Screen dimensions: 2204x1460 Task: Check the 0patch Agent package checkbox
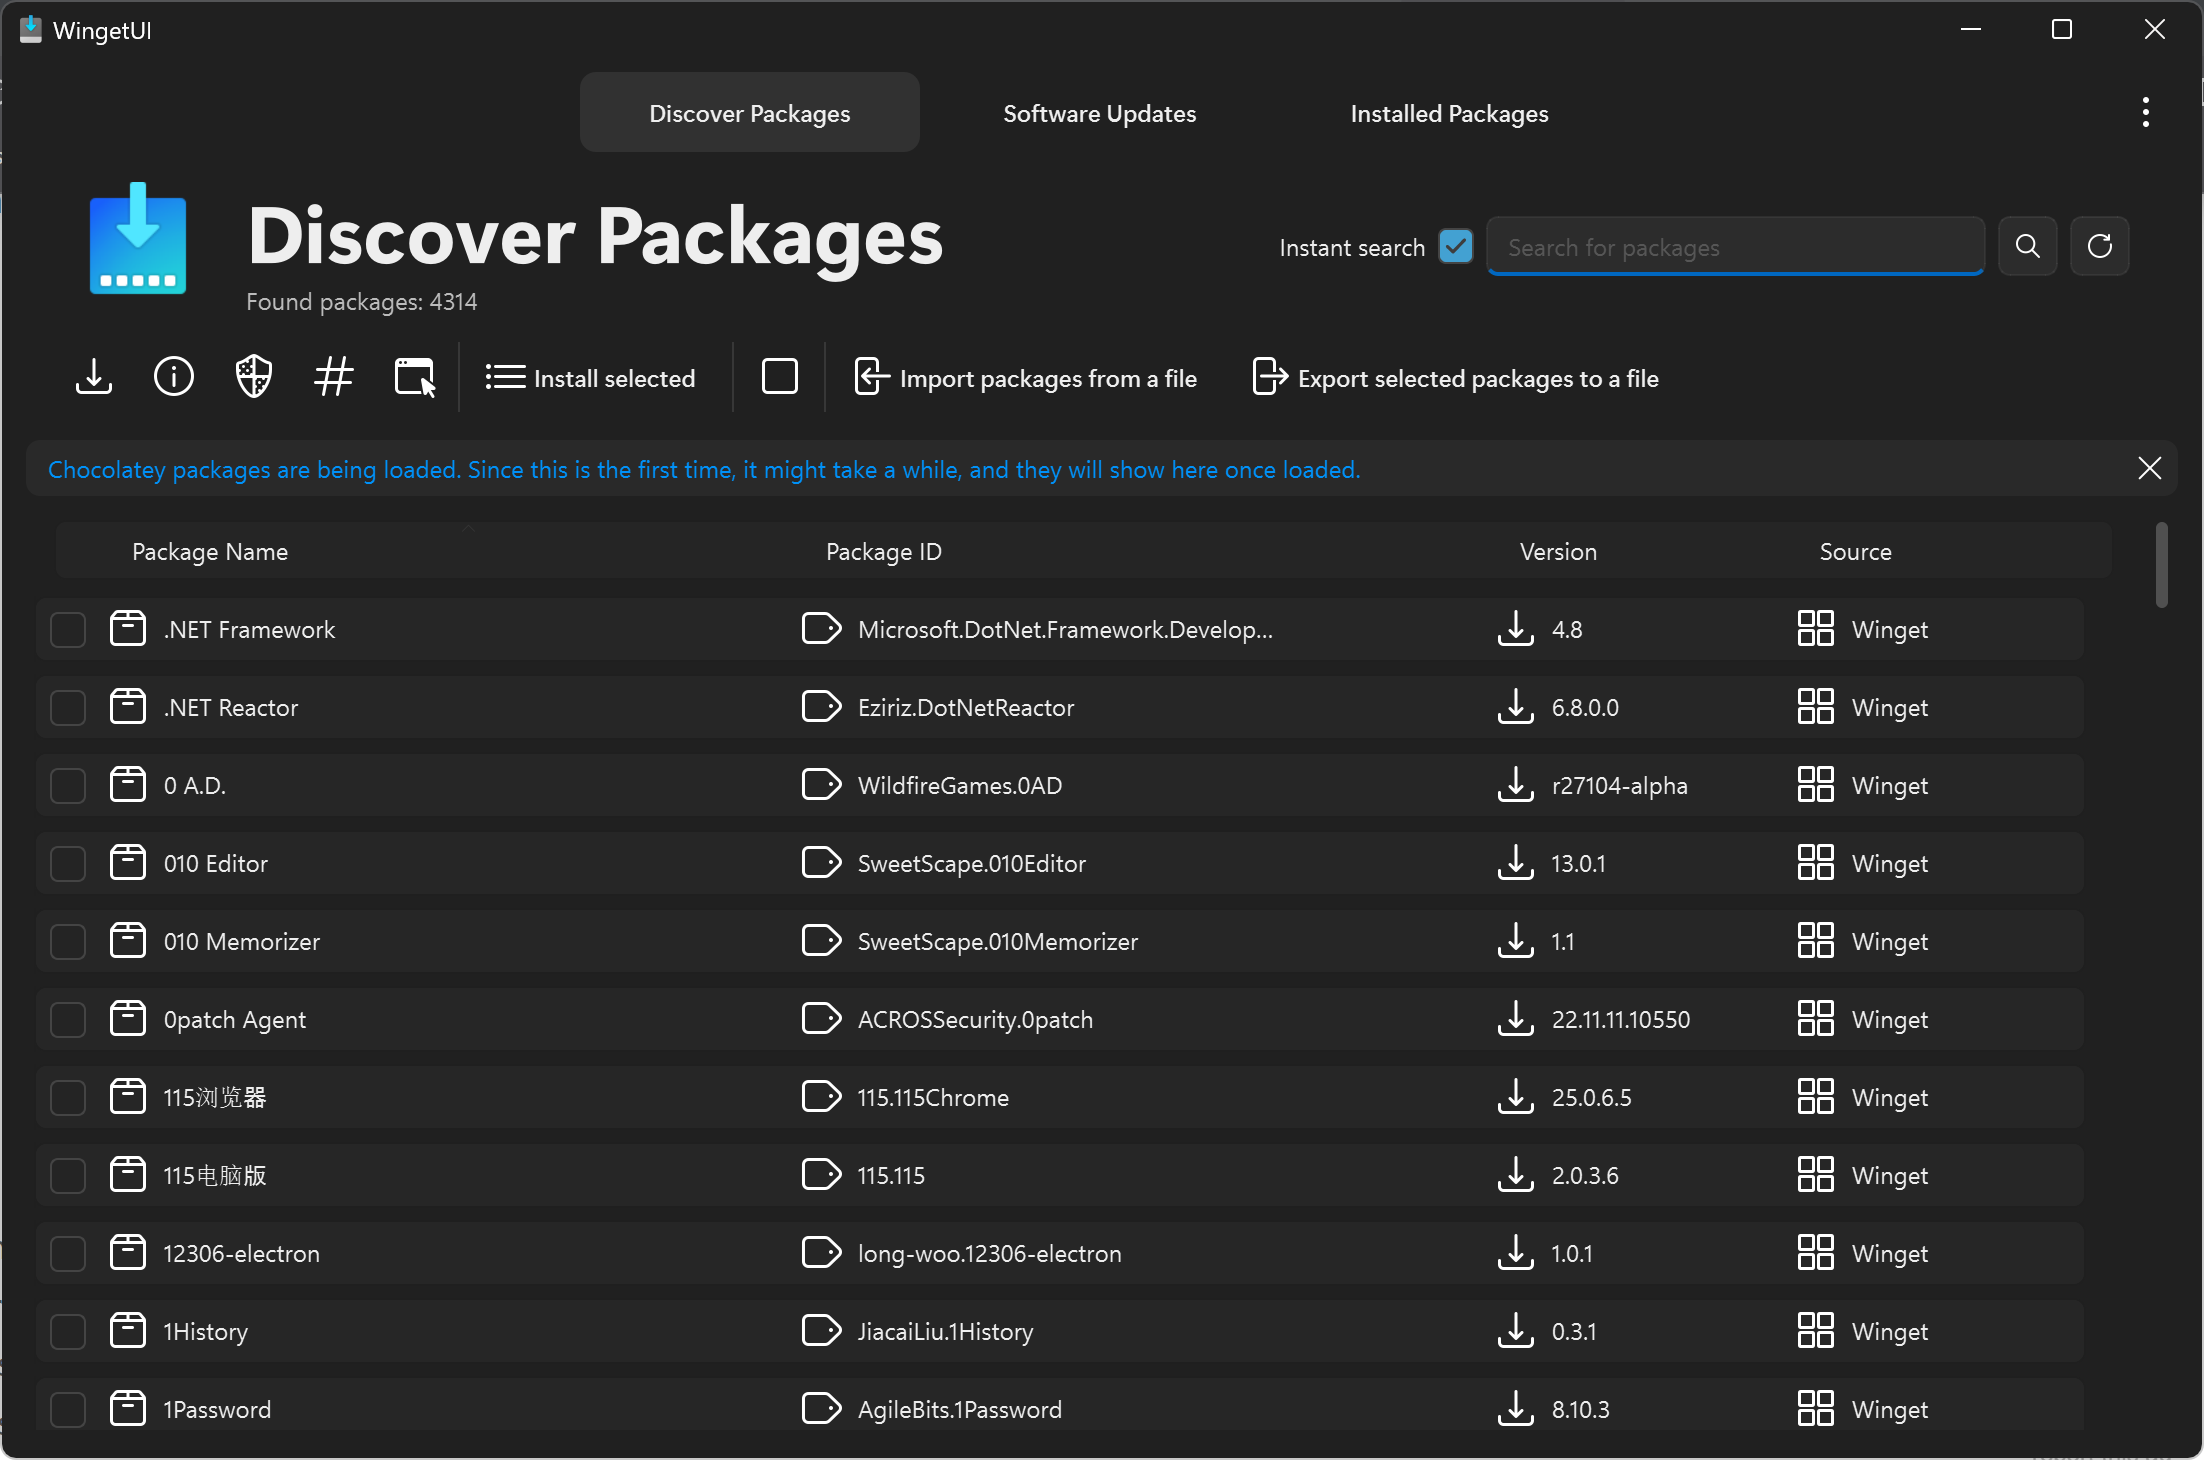(x=68, y=1019)
